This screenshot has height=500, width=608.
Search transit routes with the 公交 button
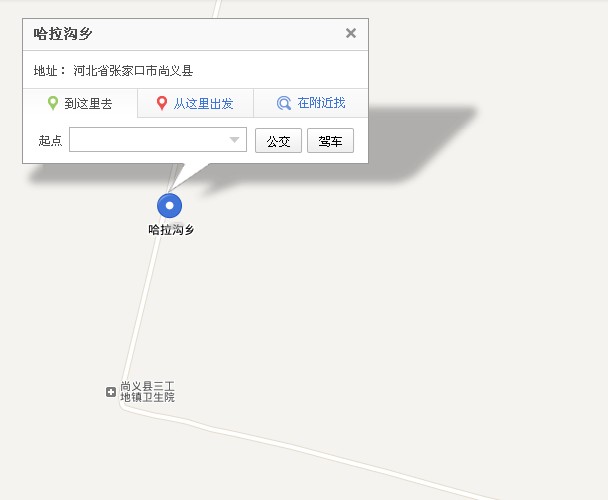coord(278,140)
